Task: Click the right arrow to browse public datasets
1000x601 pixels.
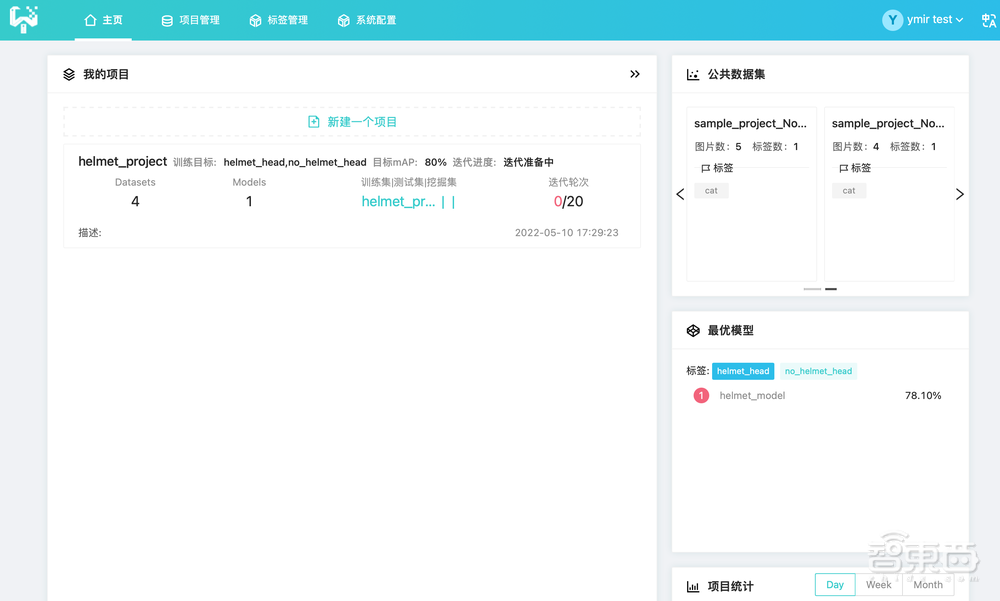Action: point(959,194)
